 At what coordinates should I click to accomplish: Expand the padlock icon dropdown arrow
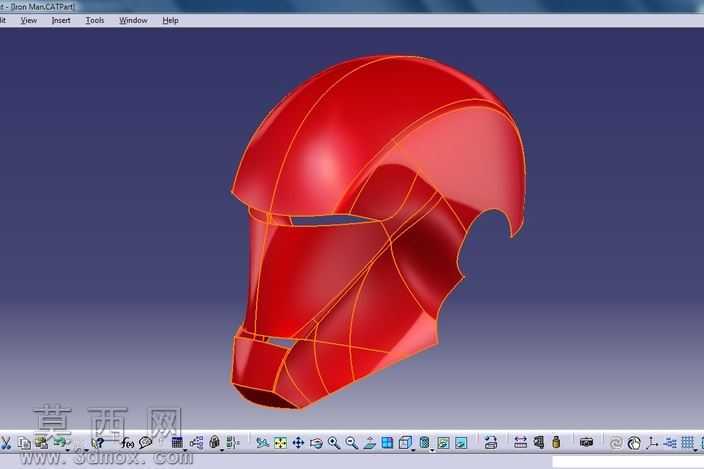(x=222, y=449)
